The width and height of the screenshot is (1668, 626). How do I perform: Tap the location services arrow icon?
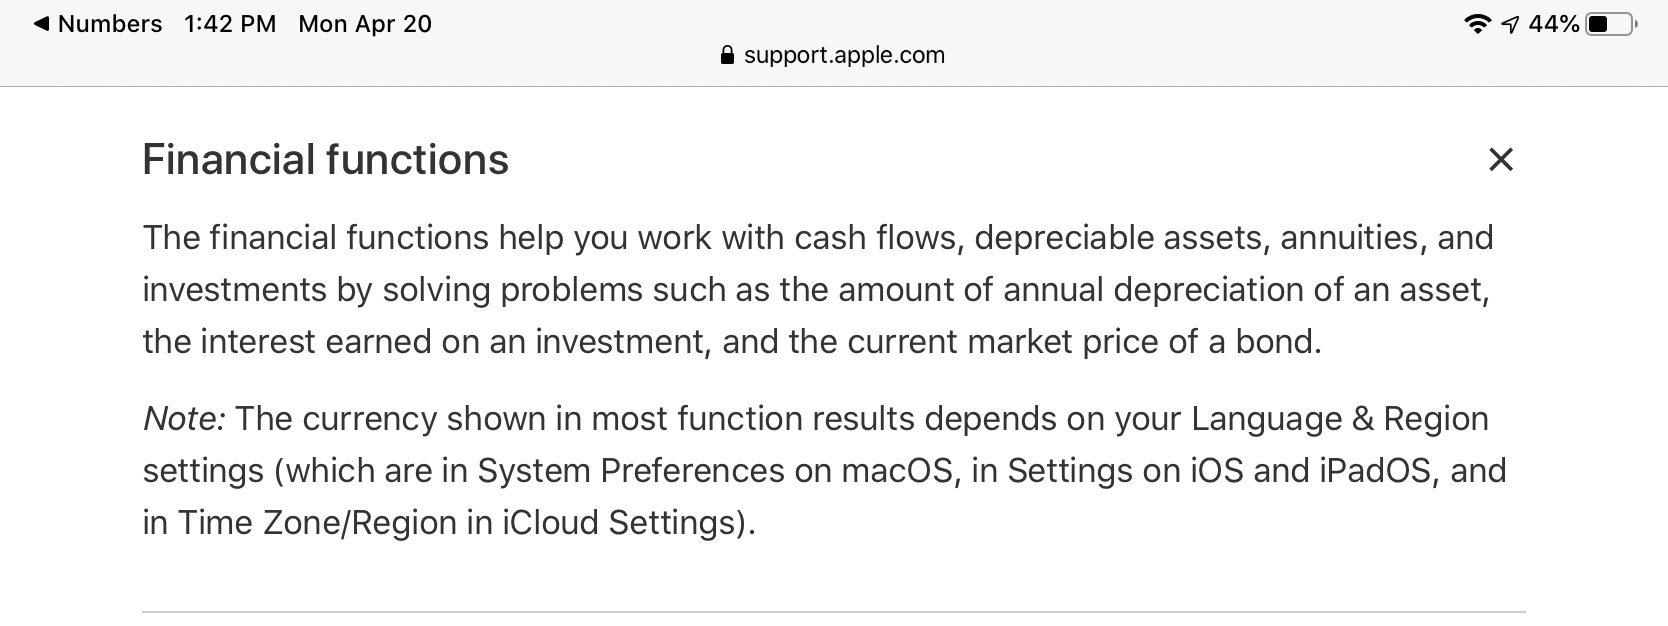pos(1509,25)
